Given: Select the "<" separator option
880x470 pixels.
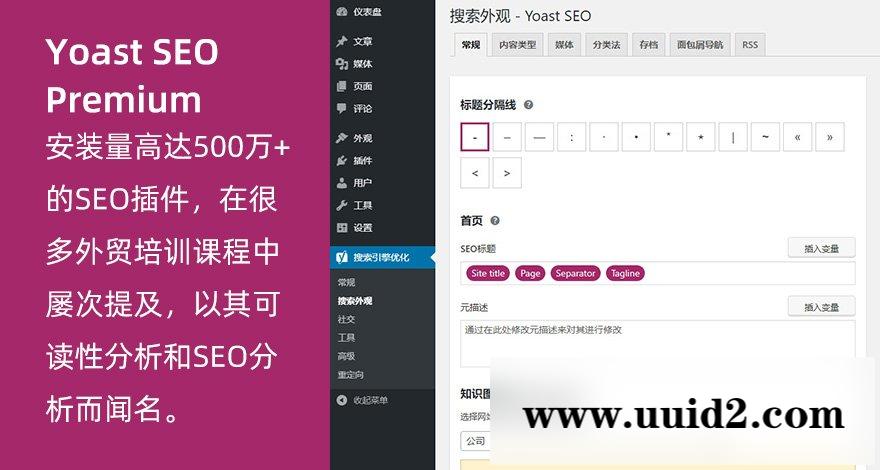Looking at the screenshot, I should [x=475, y=173].
